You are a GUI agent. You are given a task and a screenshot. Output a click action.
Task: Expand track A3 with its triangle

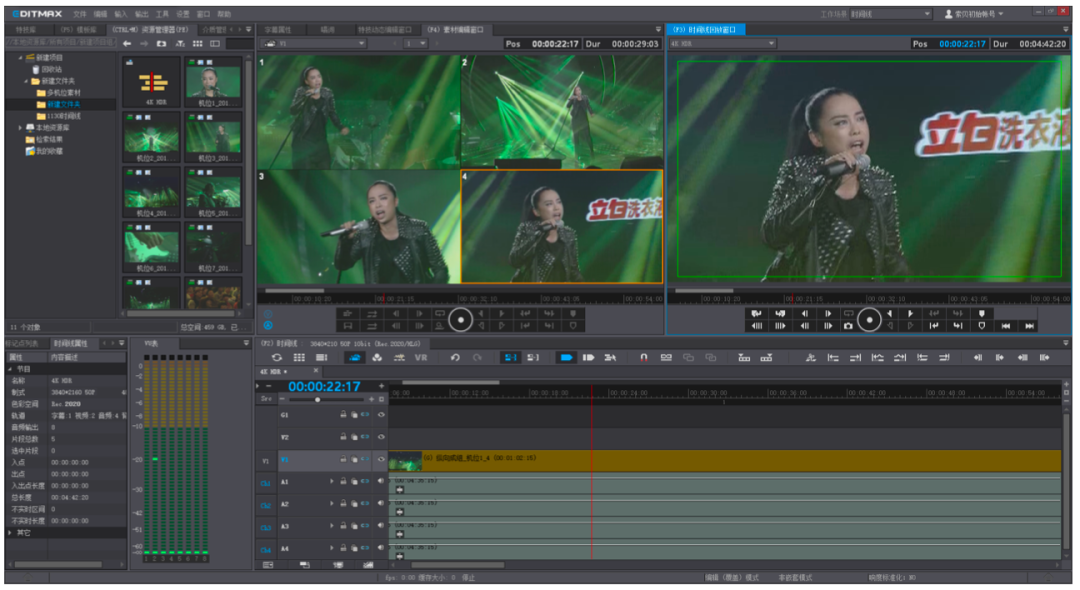tap(331, 525)
